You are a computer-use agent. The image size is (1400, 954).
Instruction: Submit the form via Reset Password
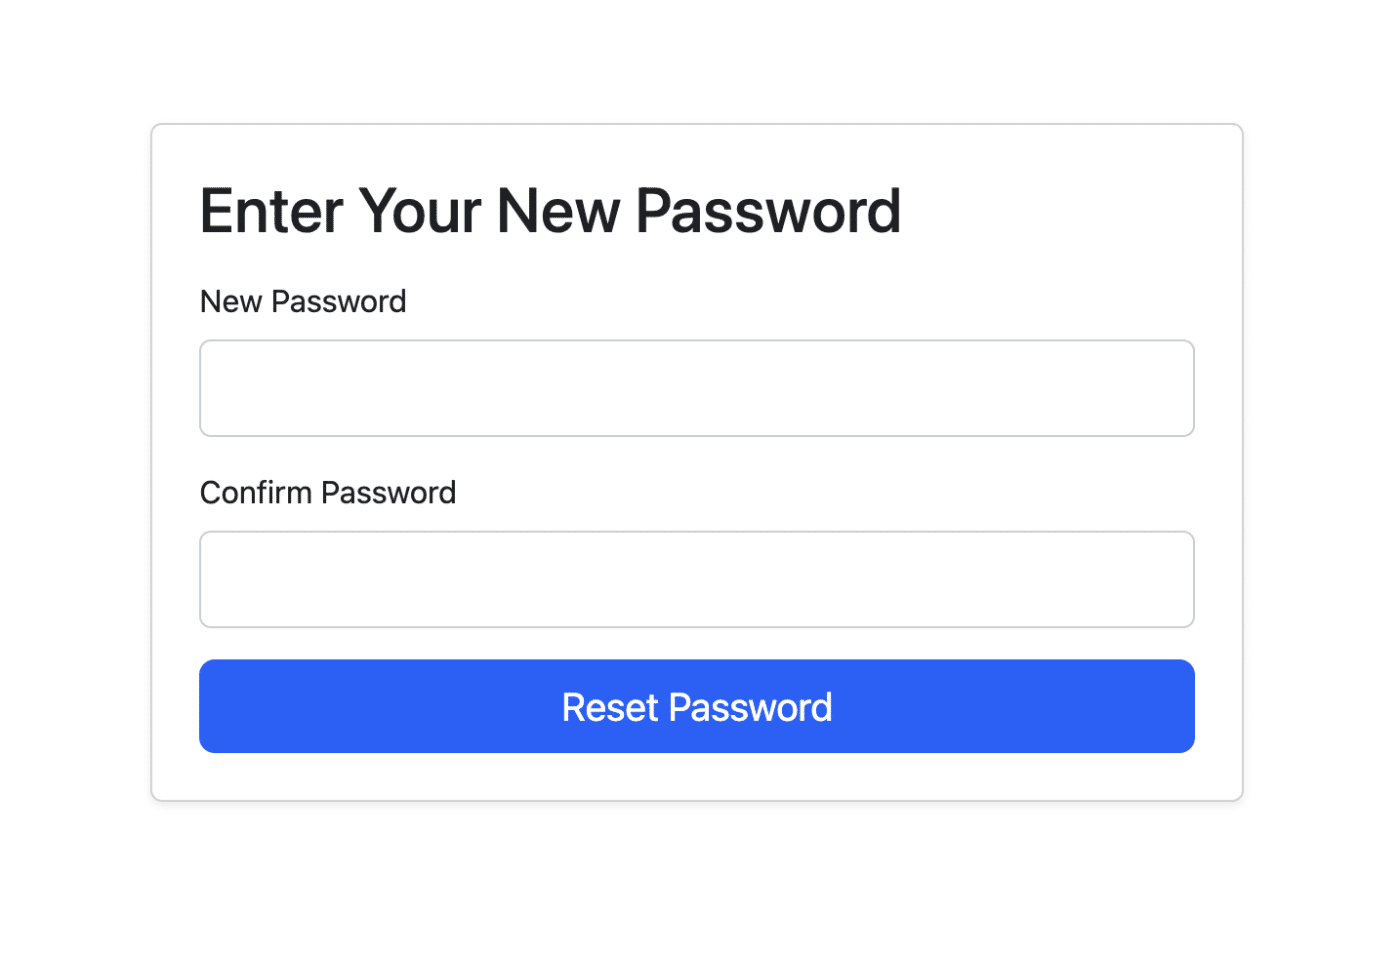tap(697, 706)
